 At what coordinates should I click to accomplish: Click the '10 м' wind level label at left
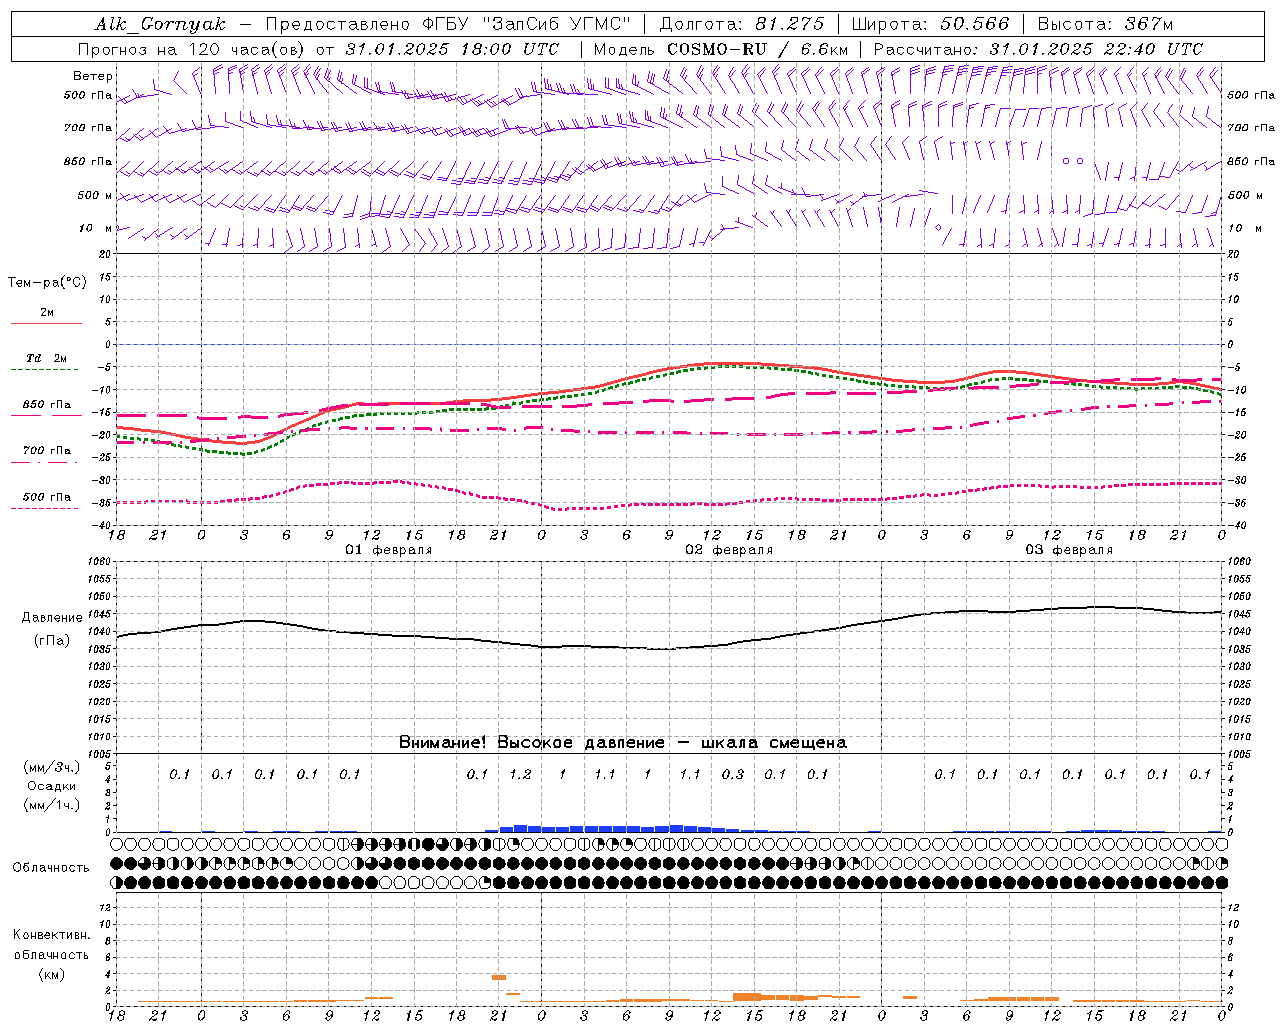96,228
